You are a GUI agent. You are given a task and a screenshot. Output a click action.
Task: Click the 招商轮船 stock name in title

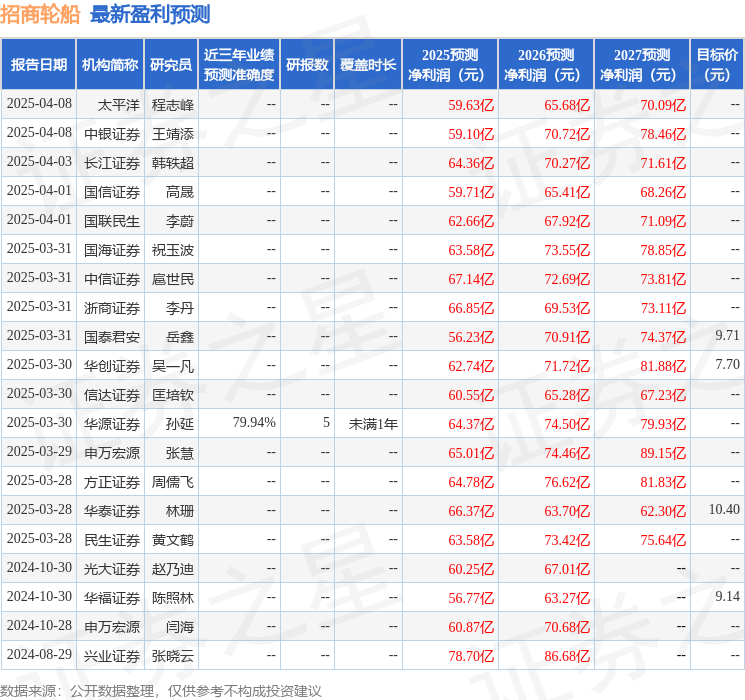(x=41, y=14)
